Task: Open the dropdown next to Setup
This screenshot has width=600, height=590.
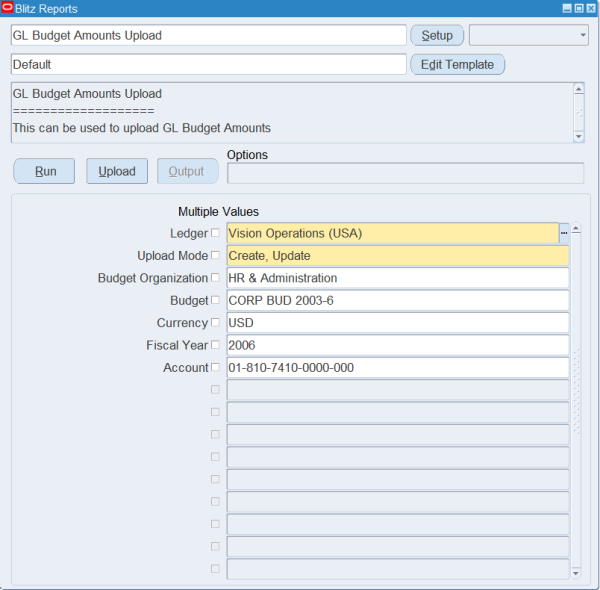Action: 529,35
